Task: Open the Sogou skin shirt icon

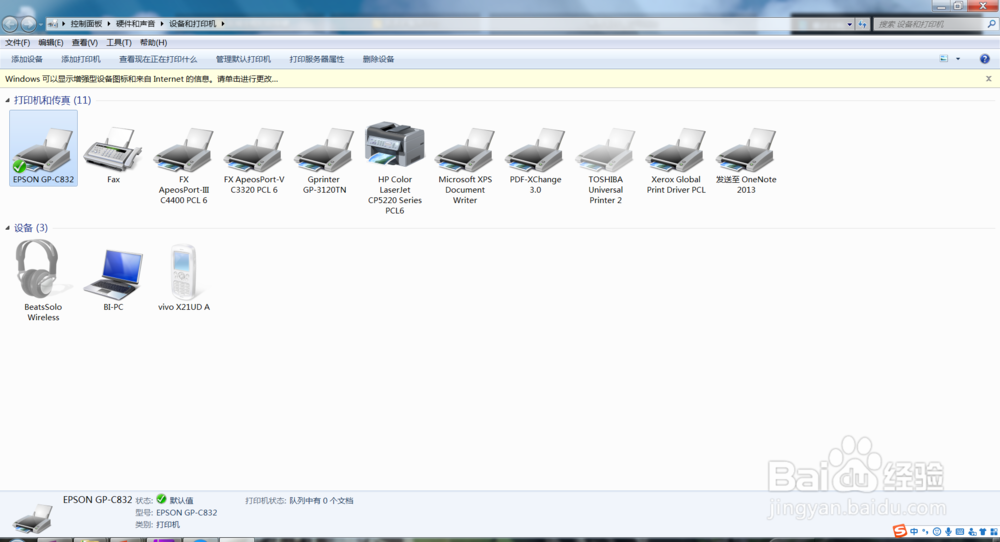Action: click(x=983, y=531)
